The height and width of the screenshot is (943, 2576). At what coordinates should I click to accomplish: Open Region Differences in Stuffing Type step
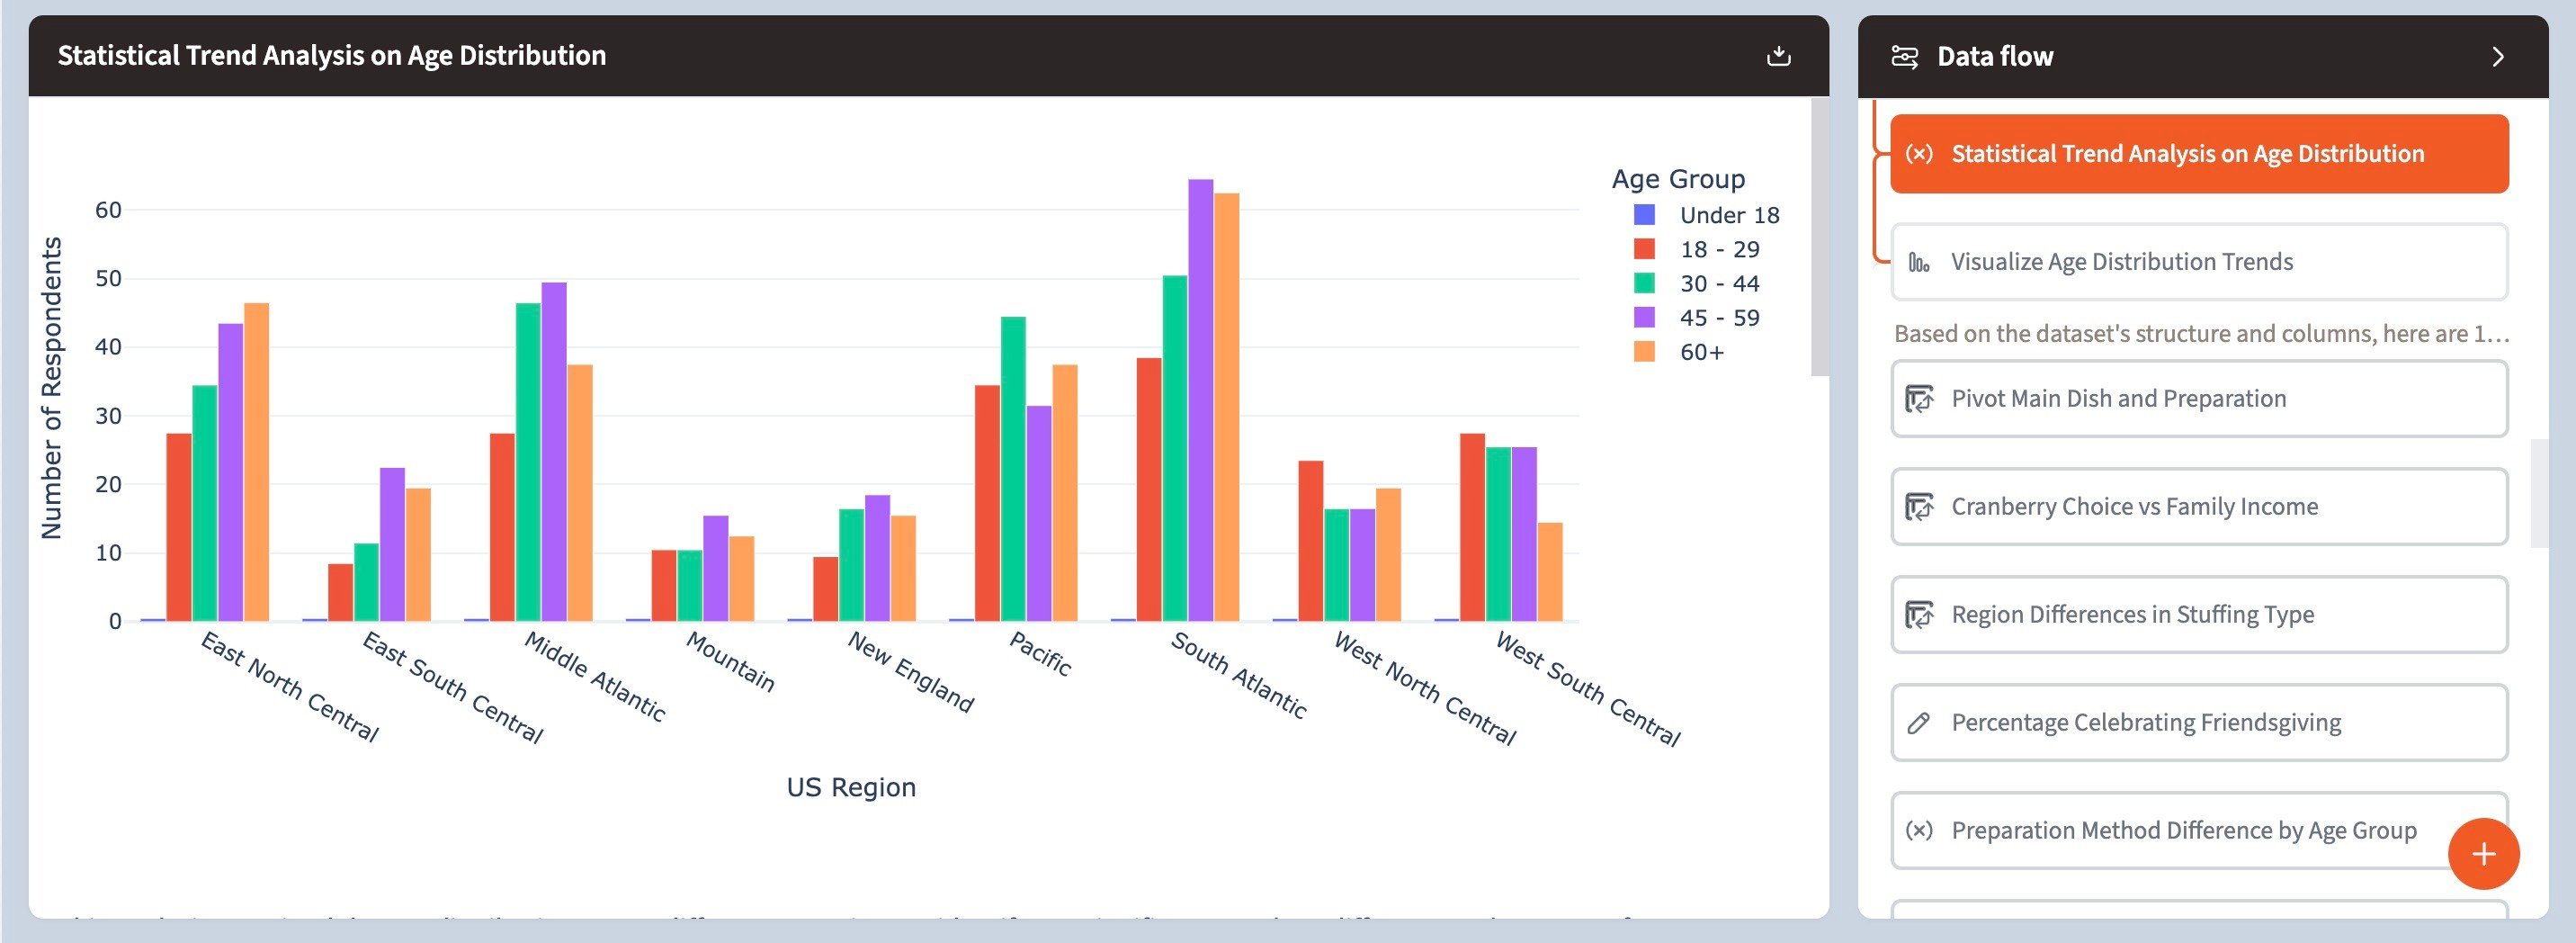point(2199,615)
